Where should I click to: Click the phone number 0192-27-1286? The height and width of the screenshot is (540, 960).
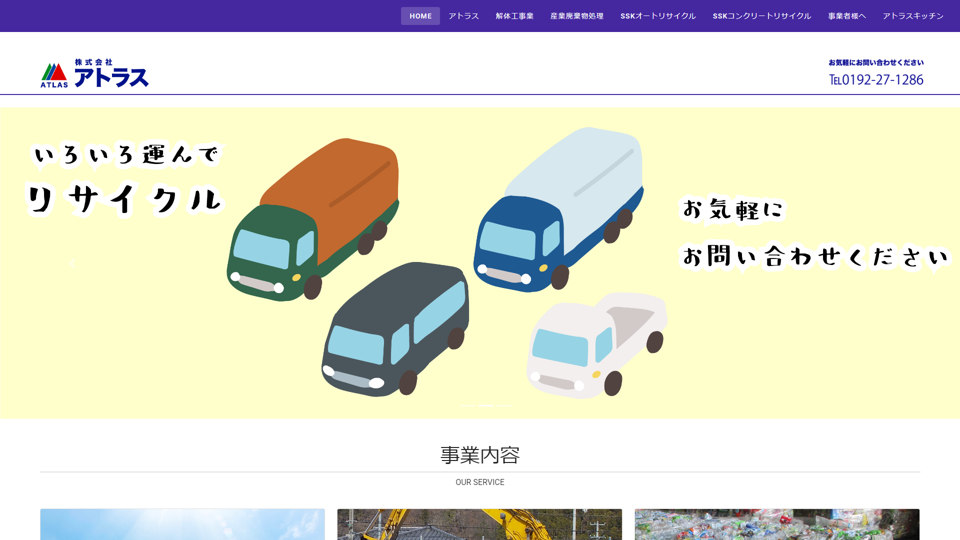(x=876, y=80)
